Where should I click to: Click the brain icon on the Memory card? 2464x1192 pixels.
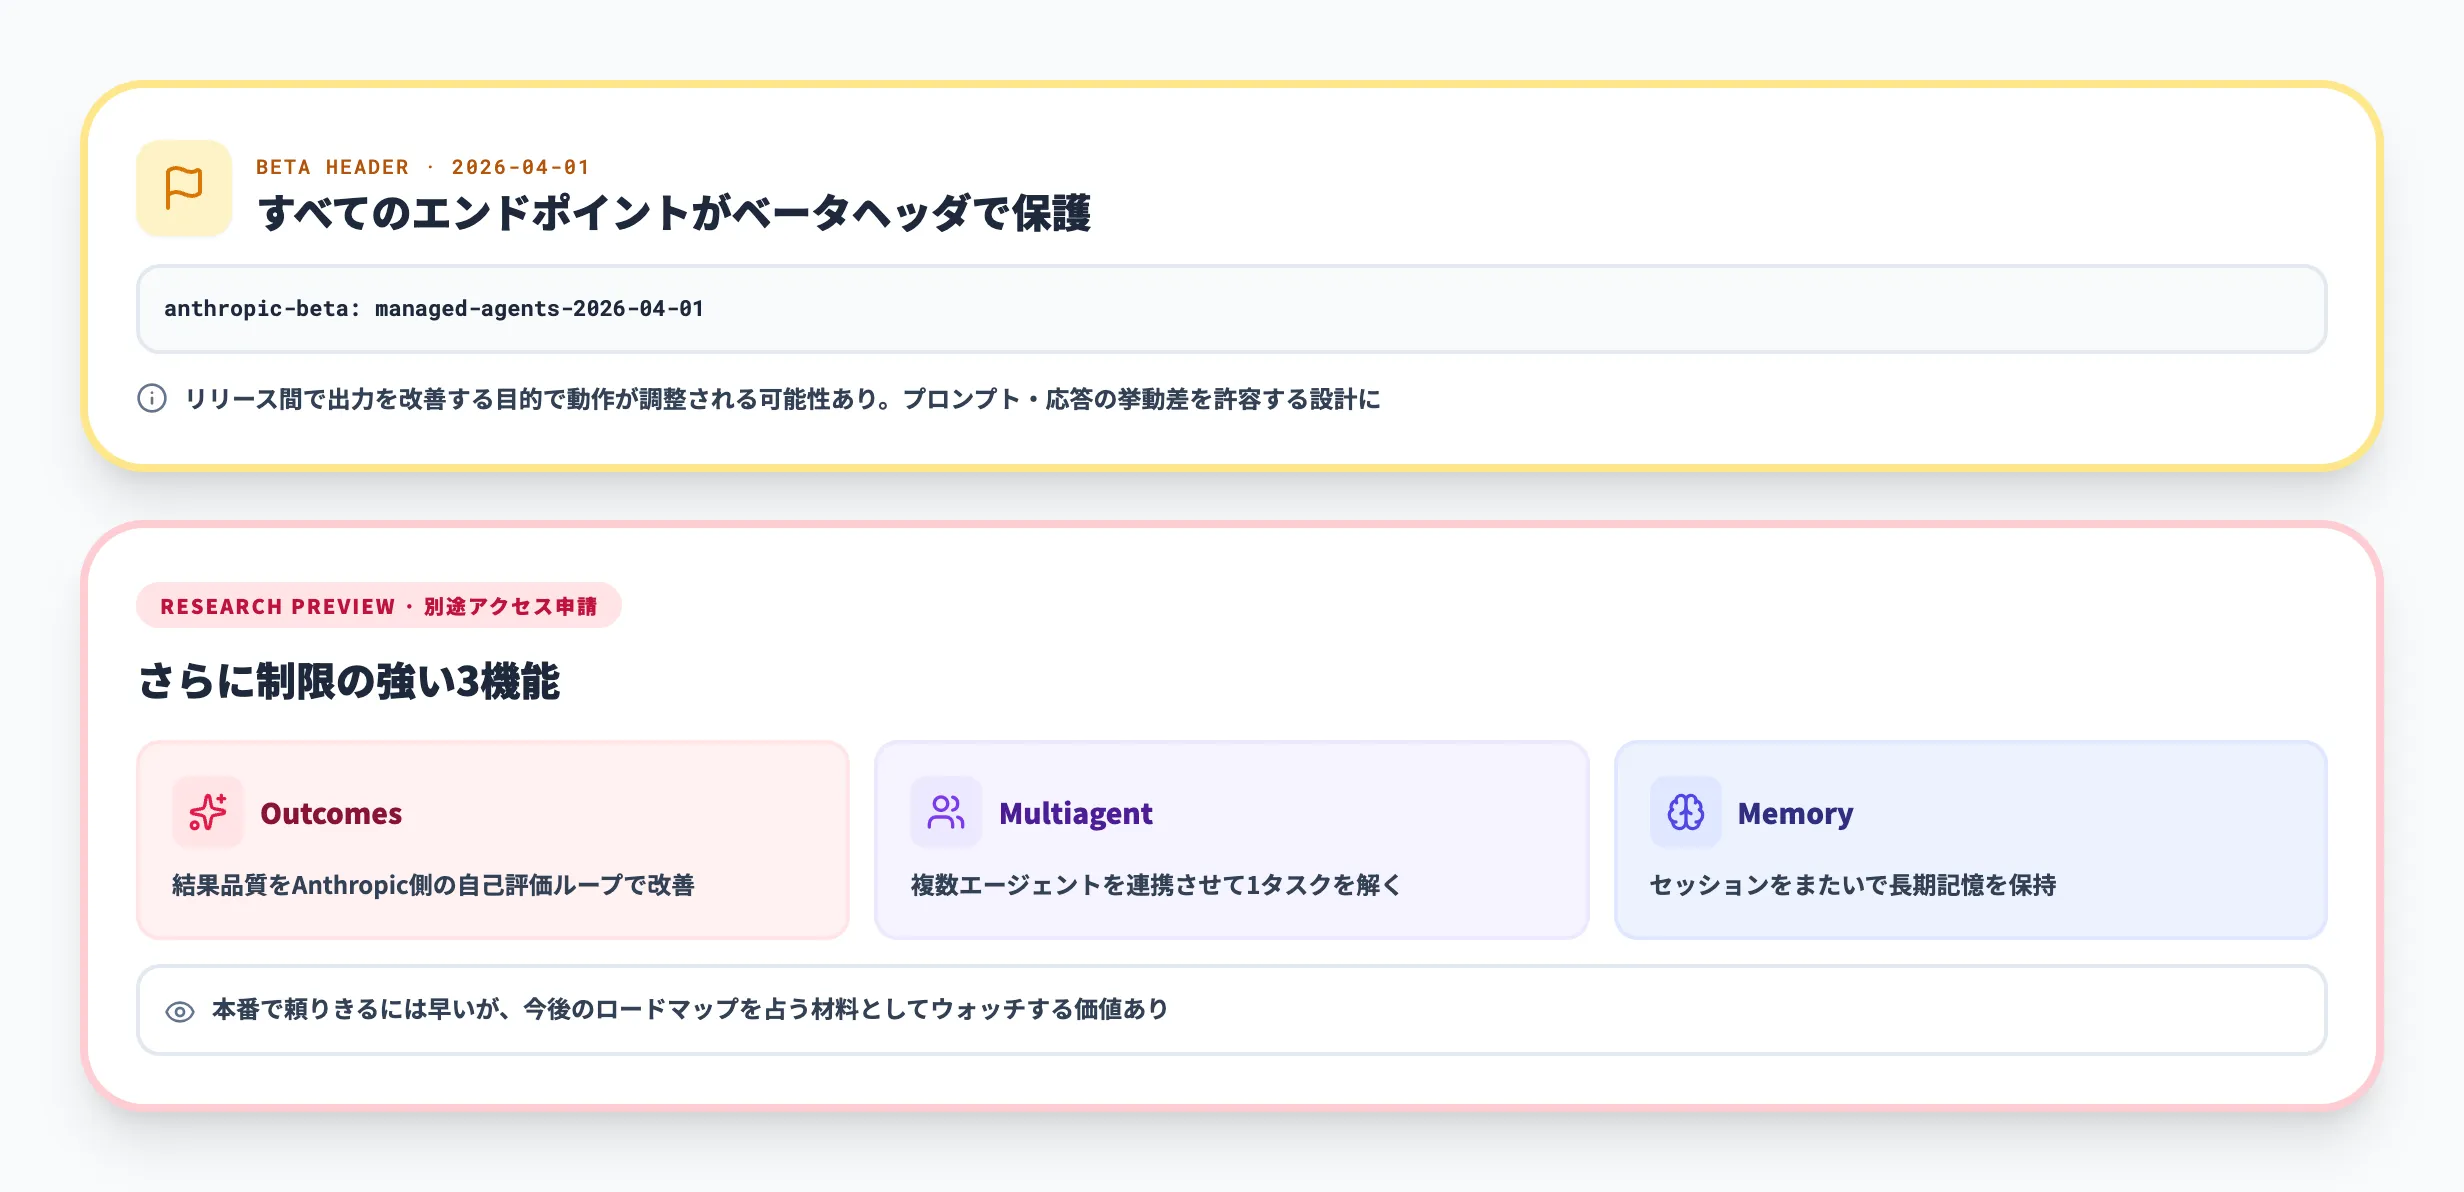coord(1684,813)
